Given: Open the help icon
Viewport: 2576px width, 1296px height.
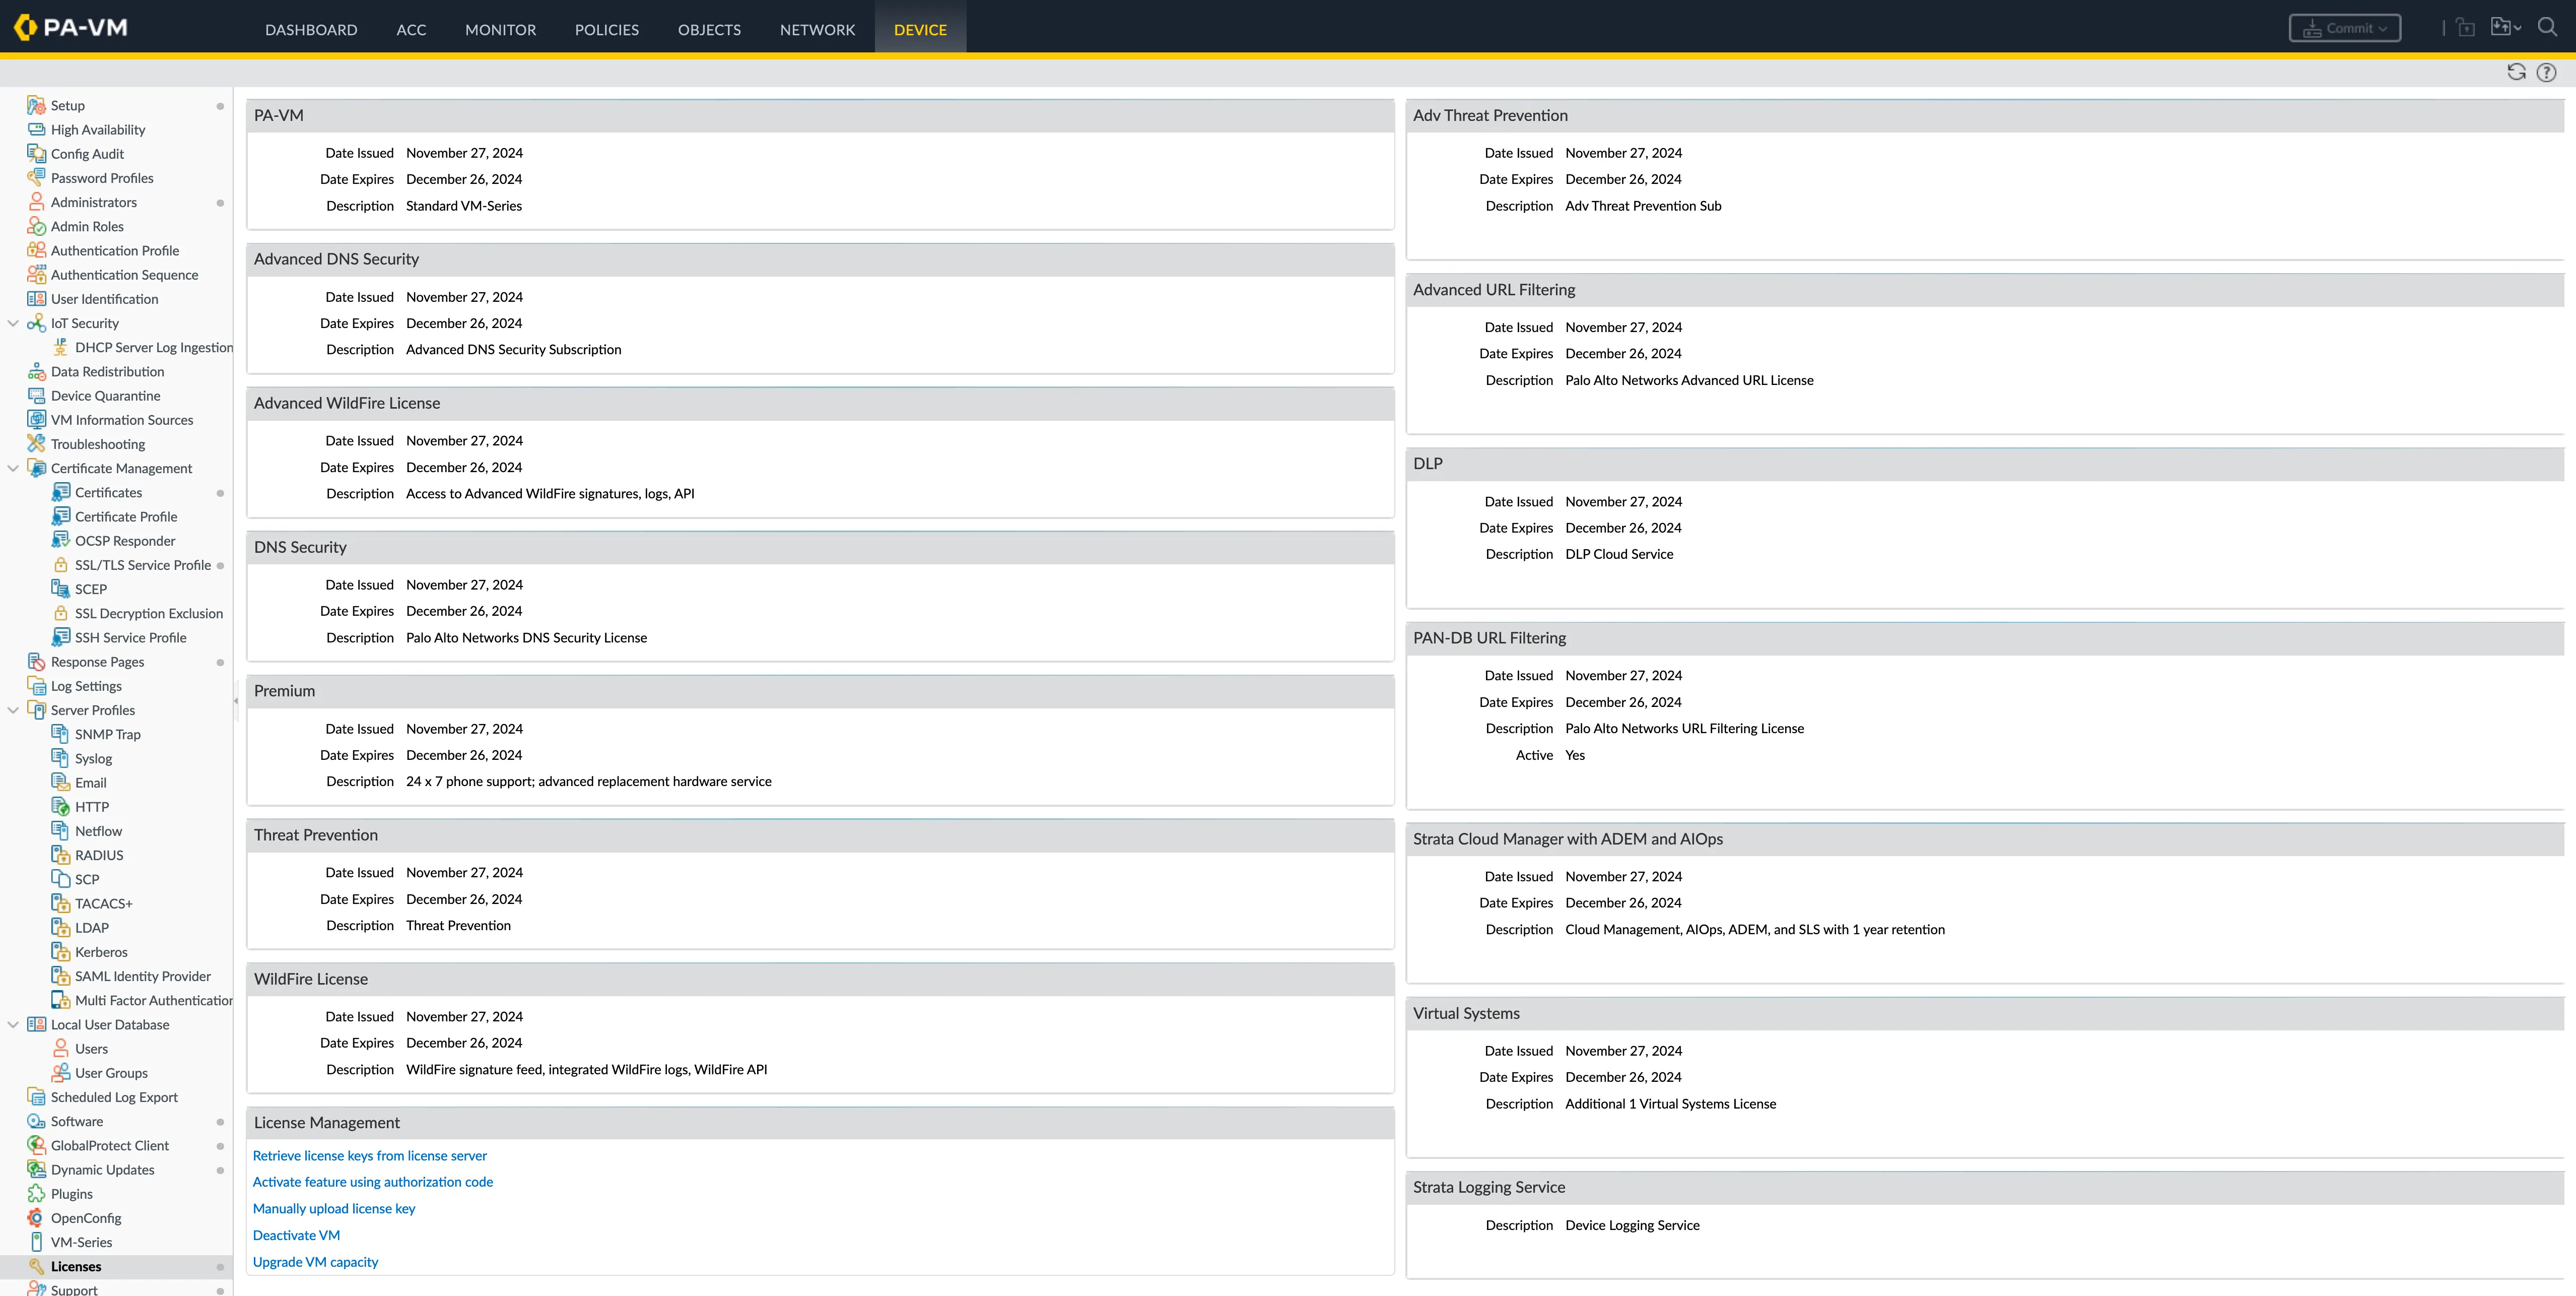Looking at the screenshot, I should pos(2547,72).
